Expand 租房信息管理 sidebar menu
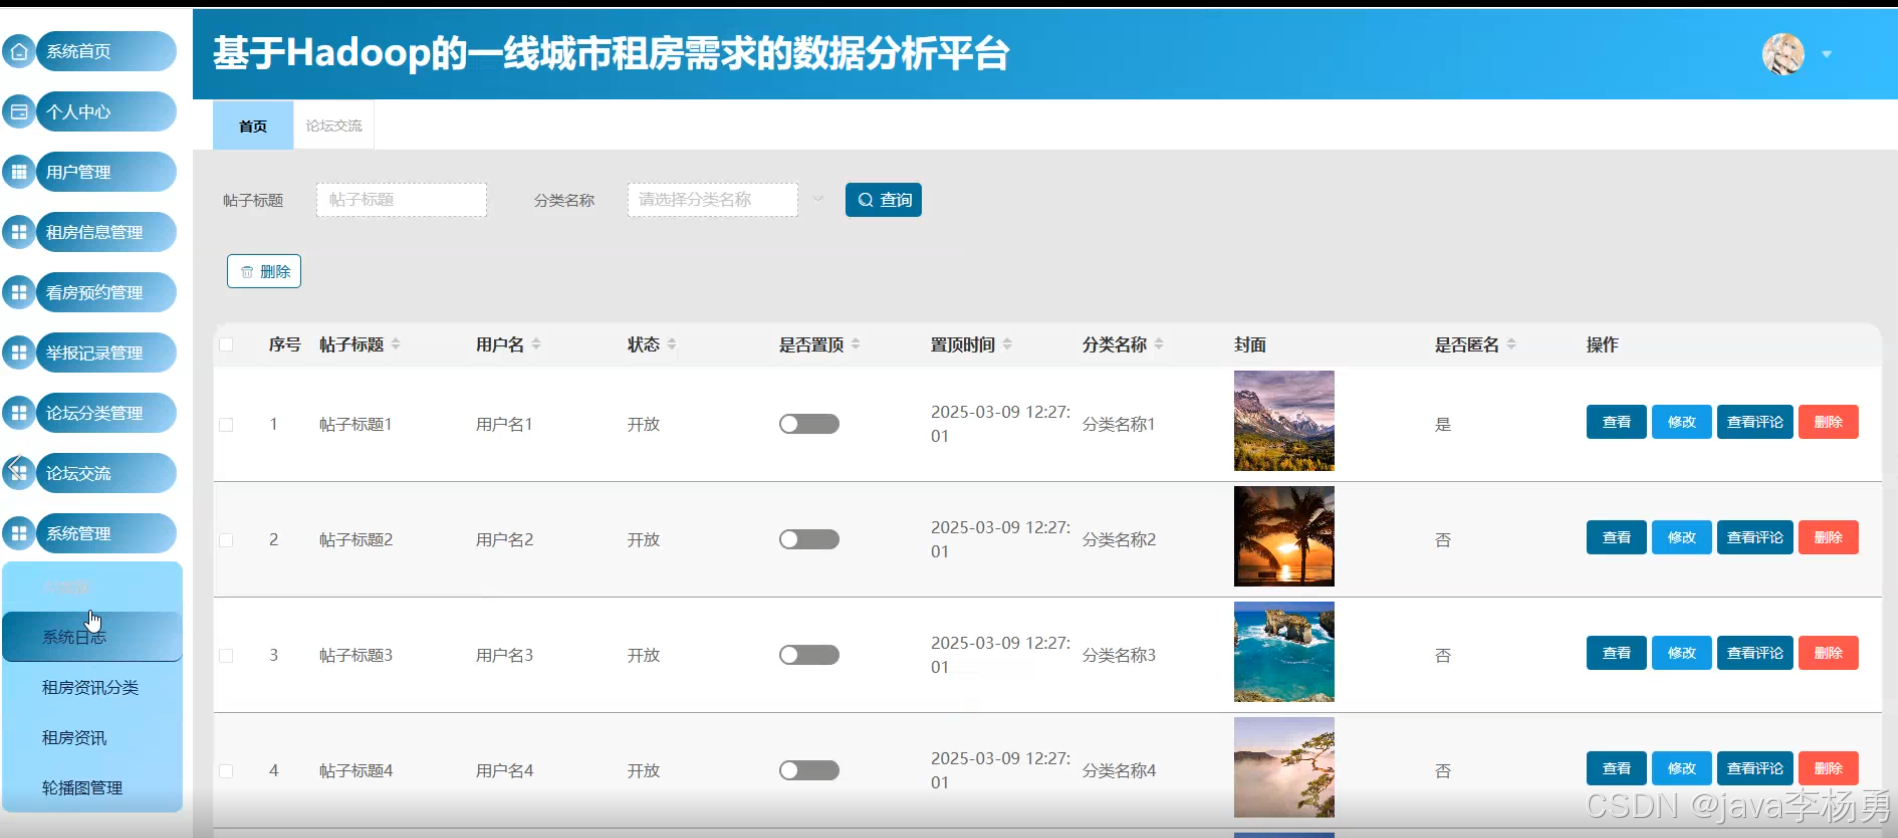The width and height of the screenshot is (1898, 838). pos(106,232)
